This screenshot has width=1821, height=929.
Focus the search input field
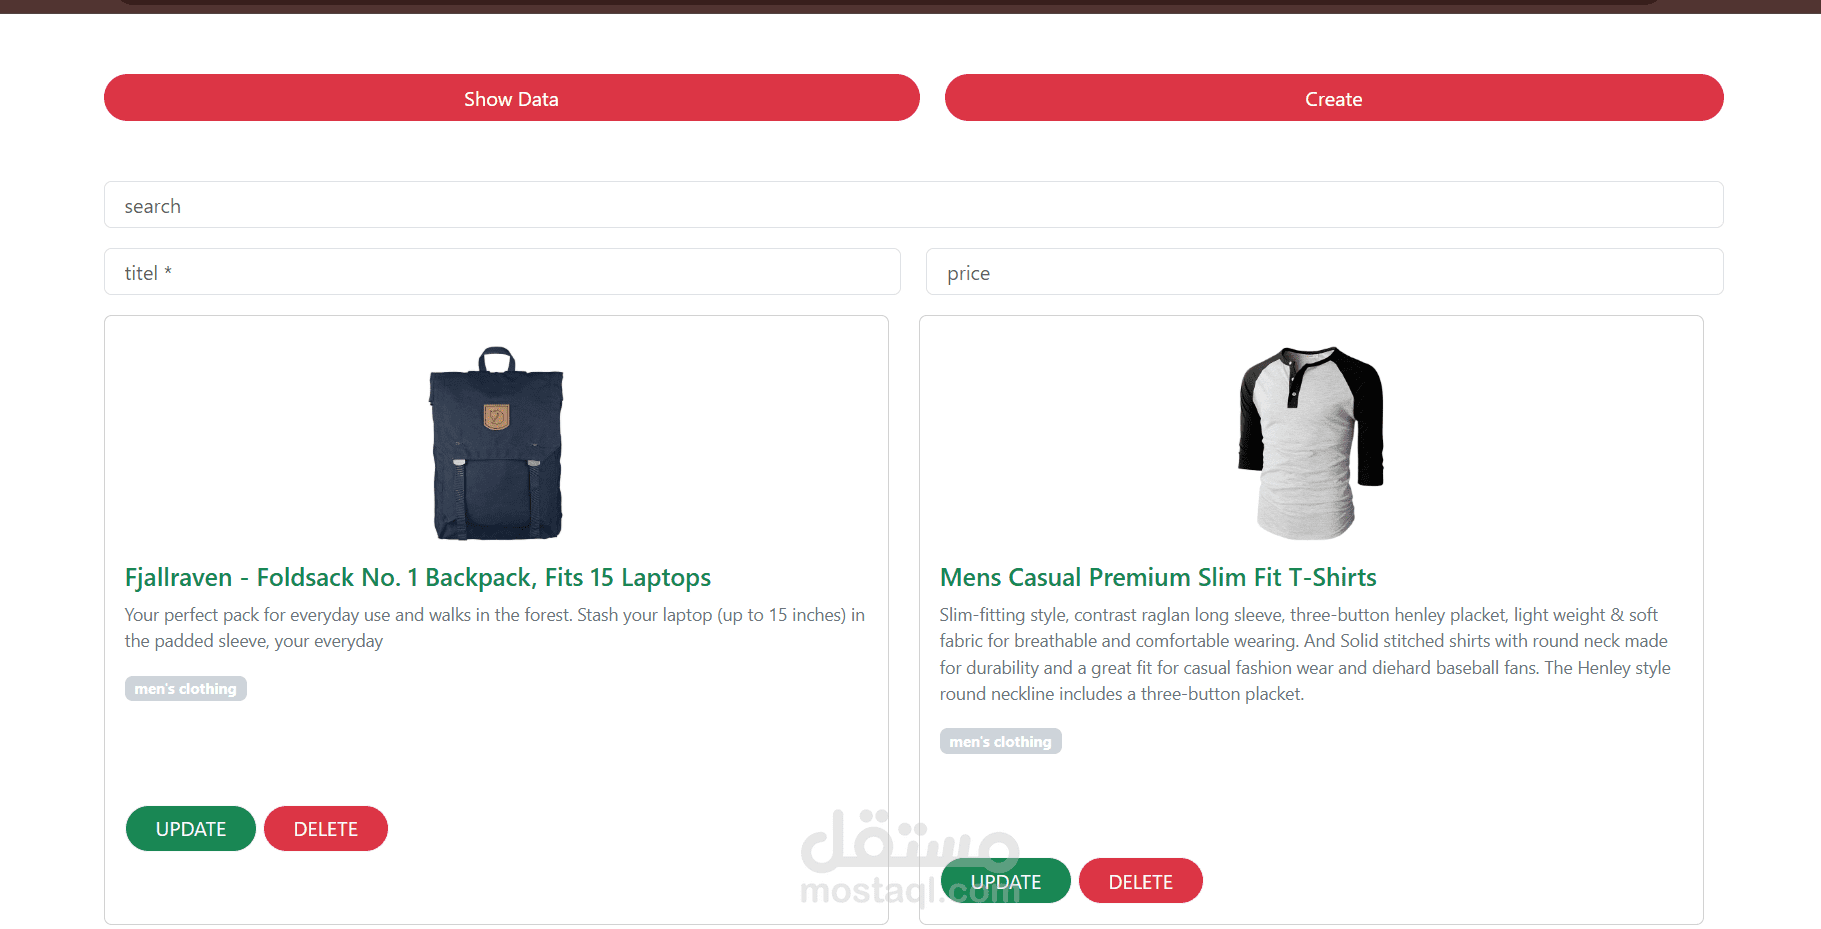pos(913,205)
